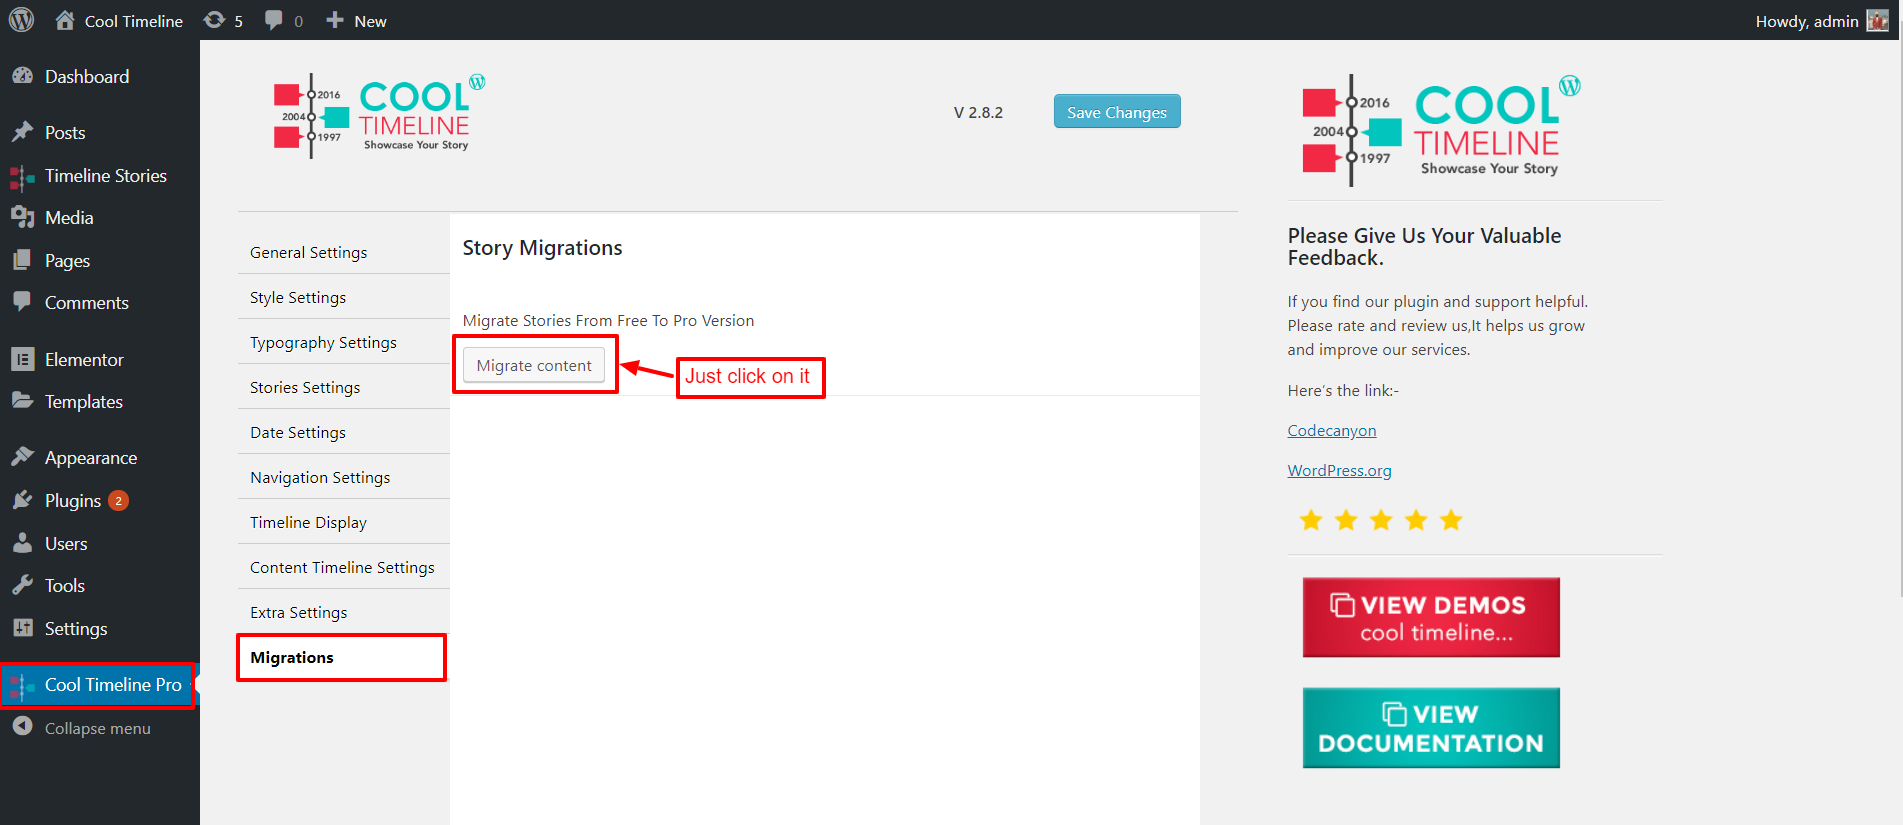Click the Elementor icon in sidebar
Image resolution: width=1903 pixels, height=825 pixels.
22,359
